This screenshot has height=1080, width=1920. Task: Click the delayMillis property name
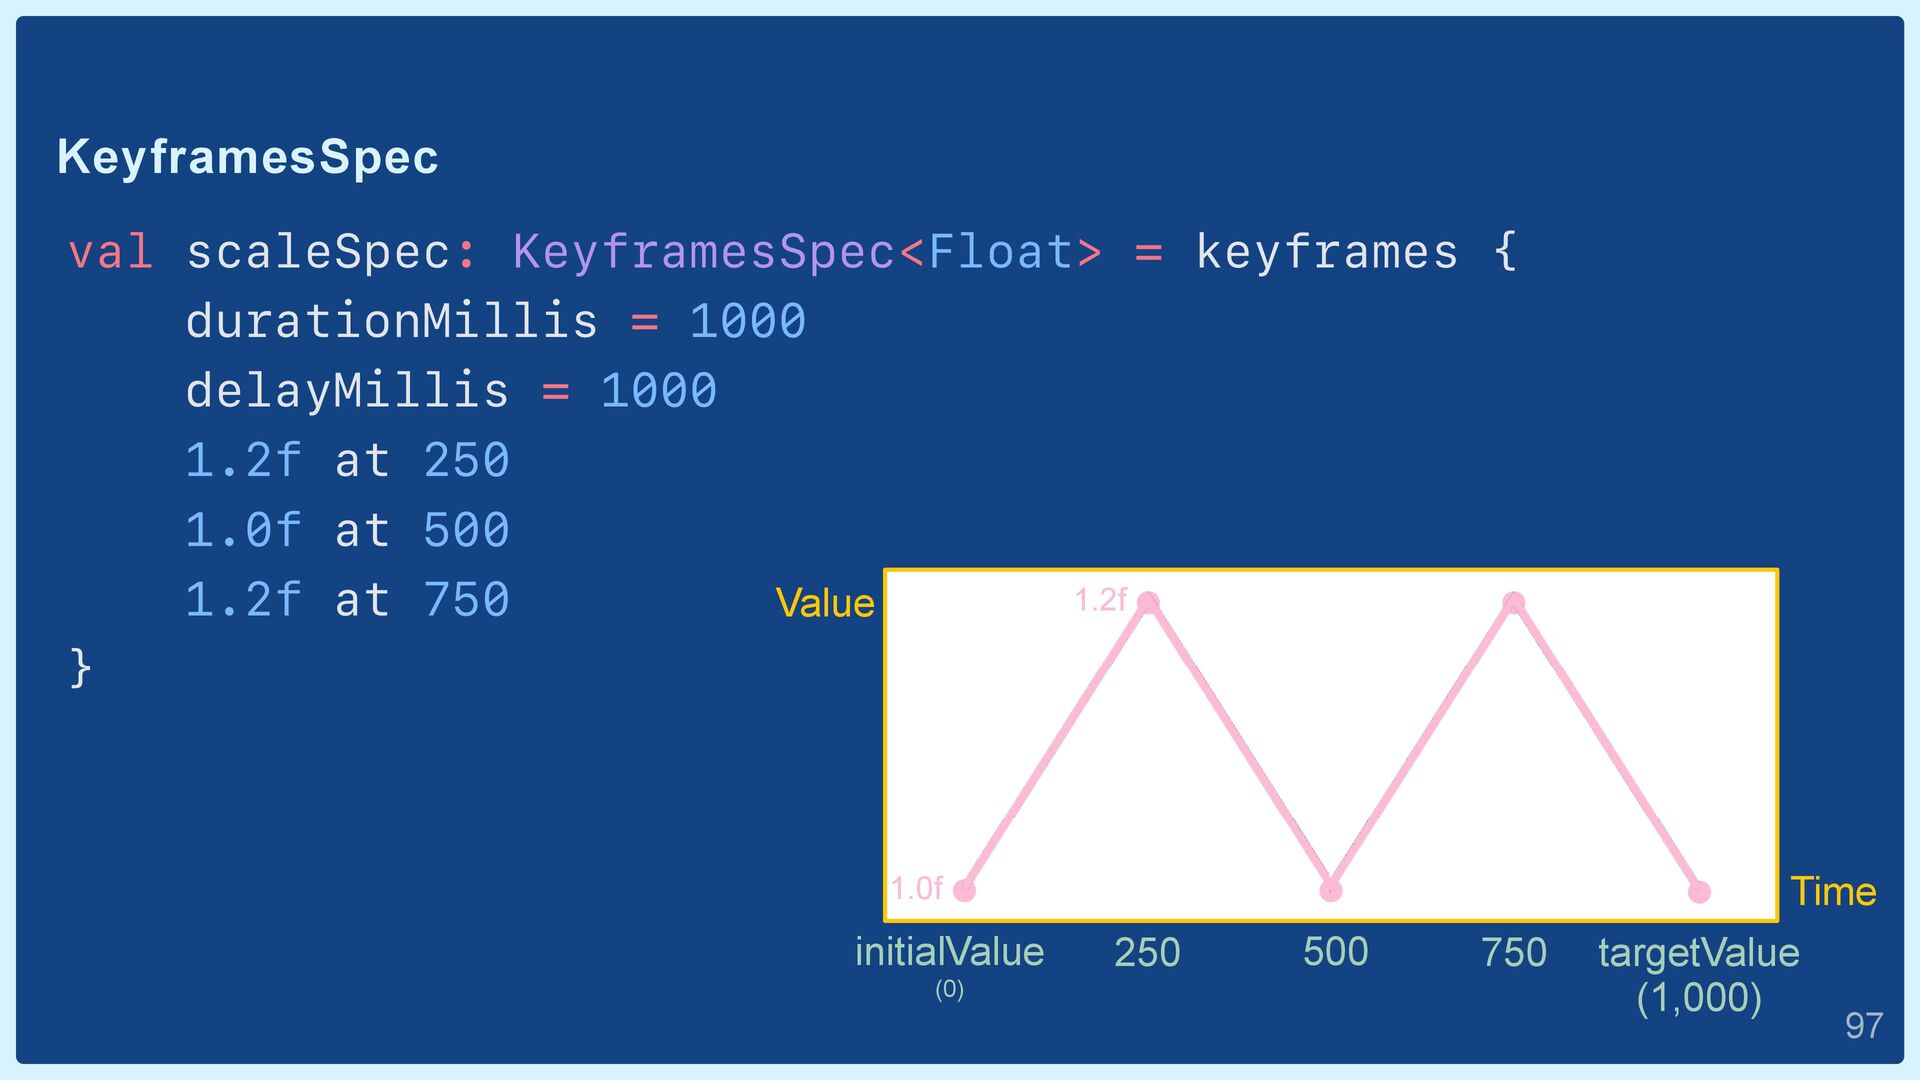[347, 390]
